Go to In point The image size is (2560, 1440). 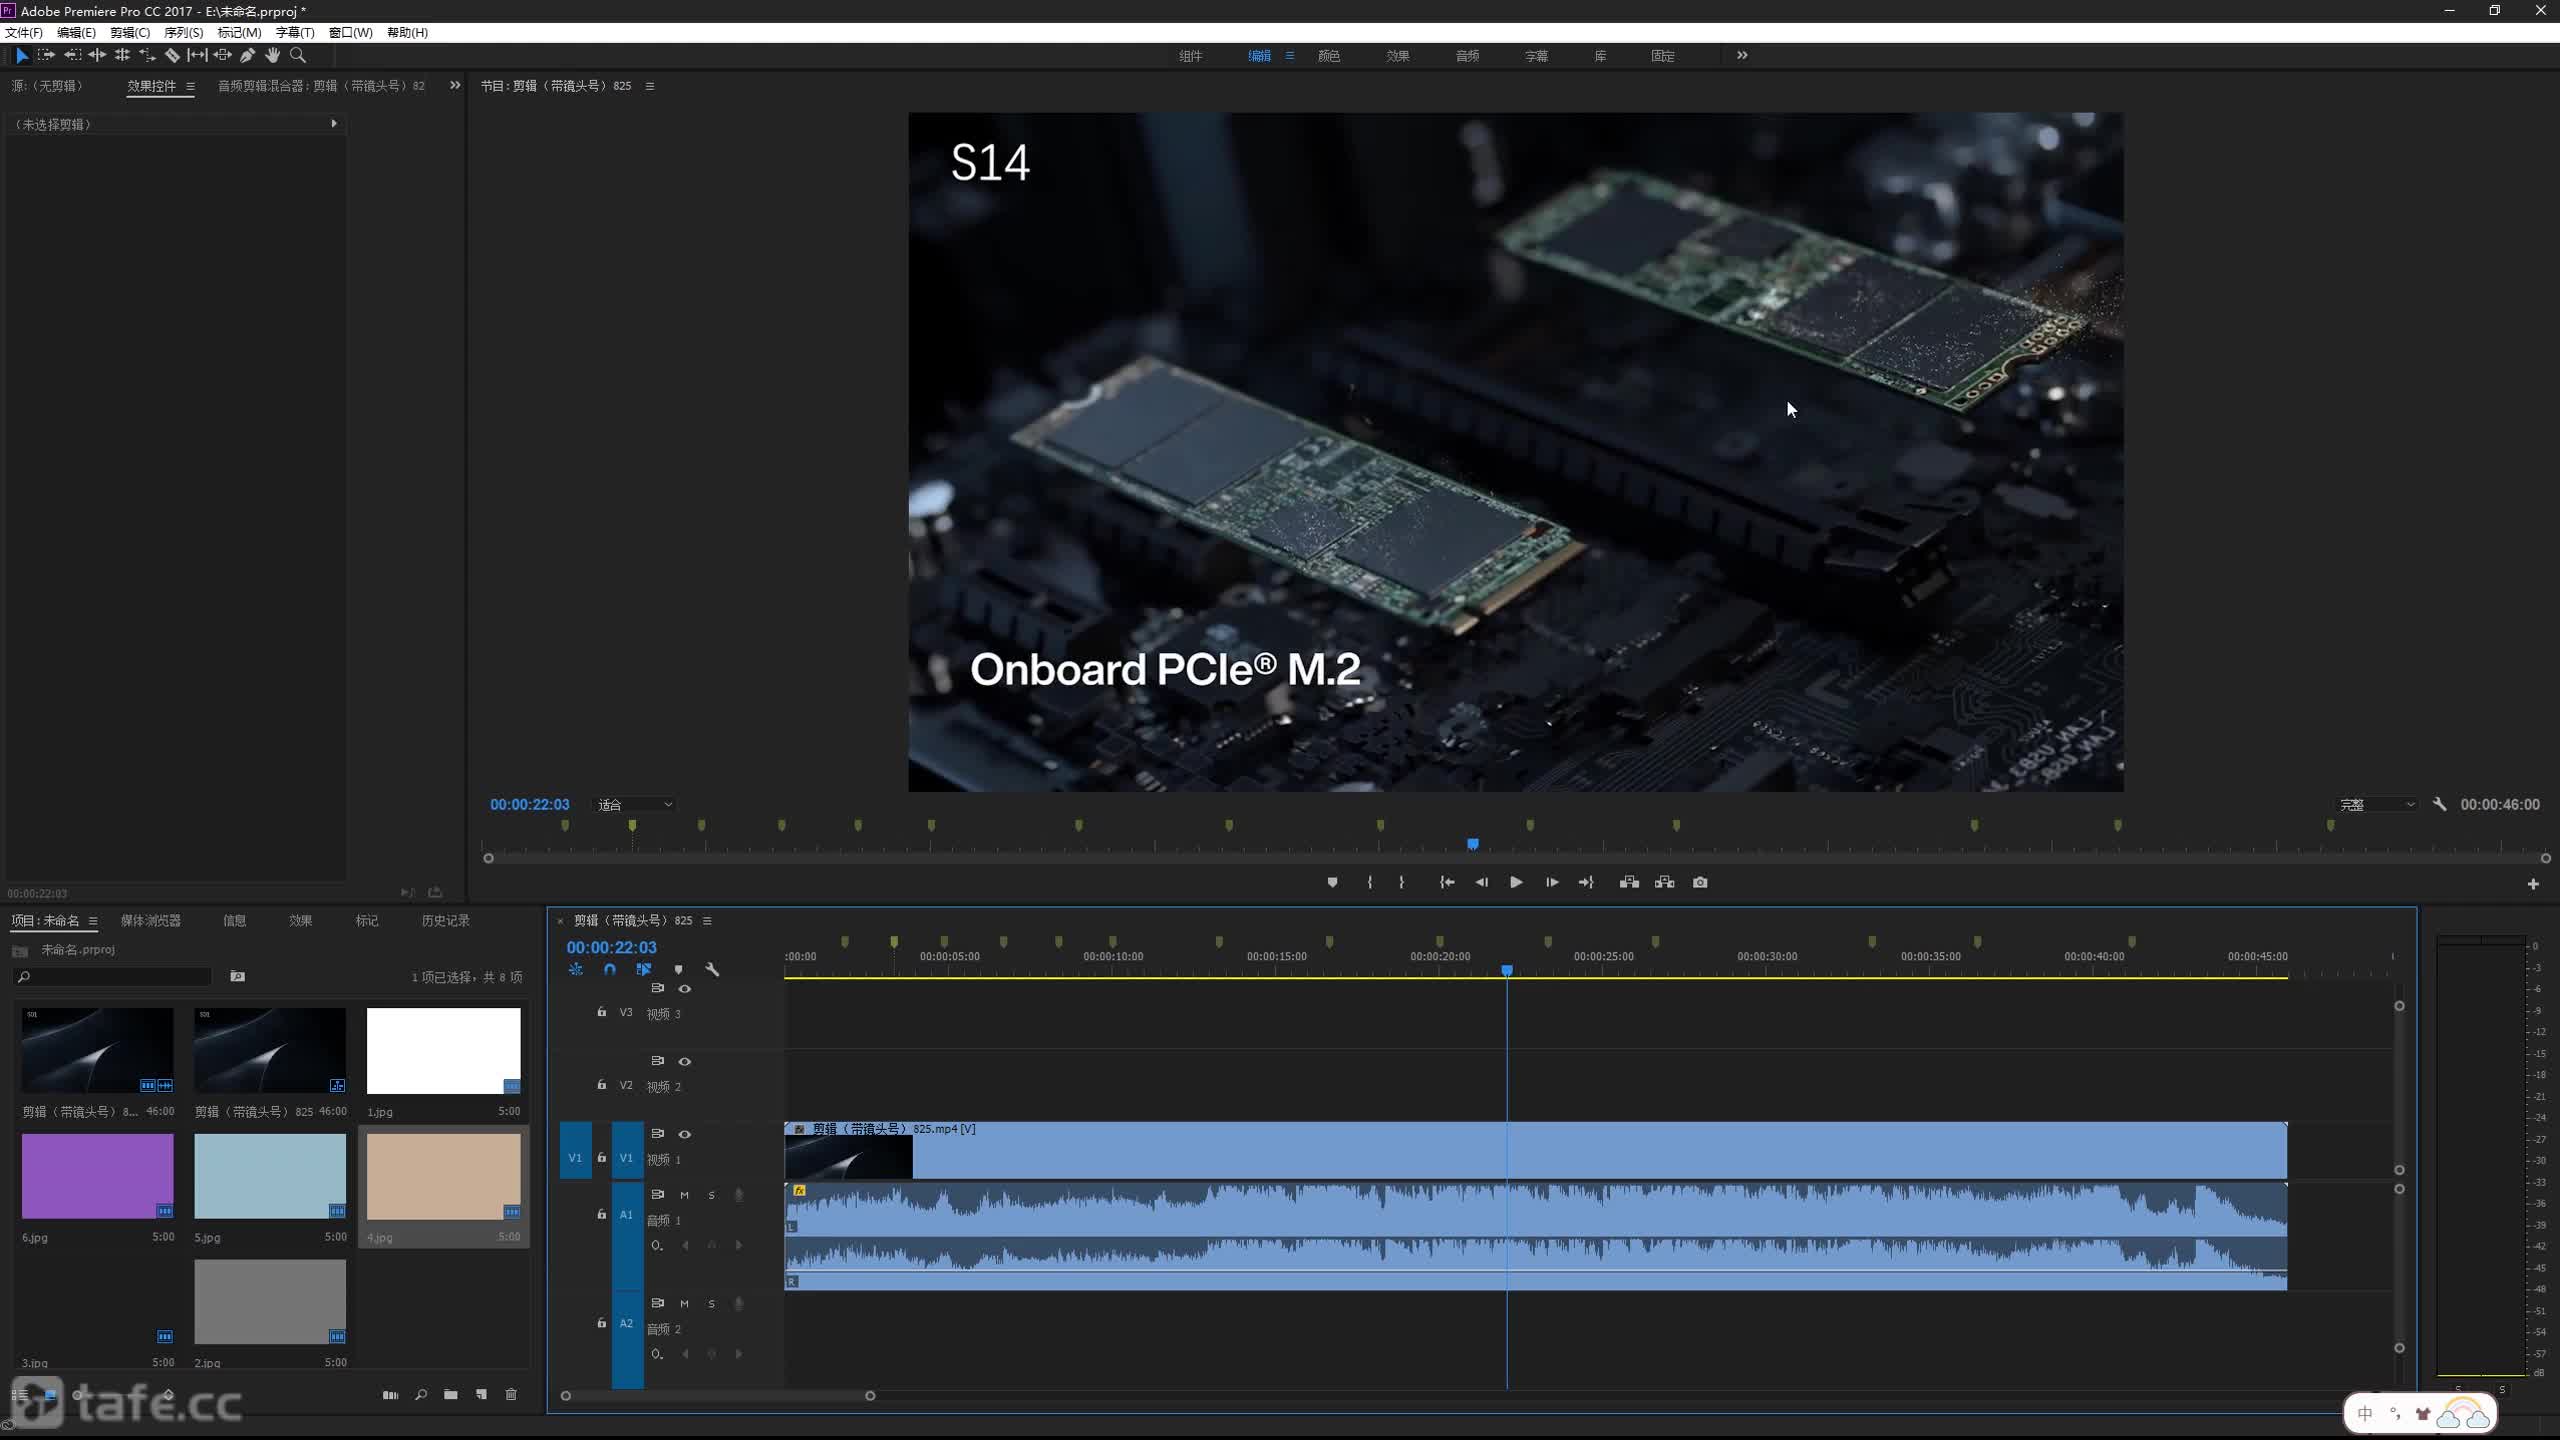1446,882
